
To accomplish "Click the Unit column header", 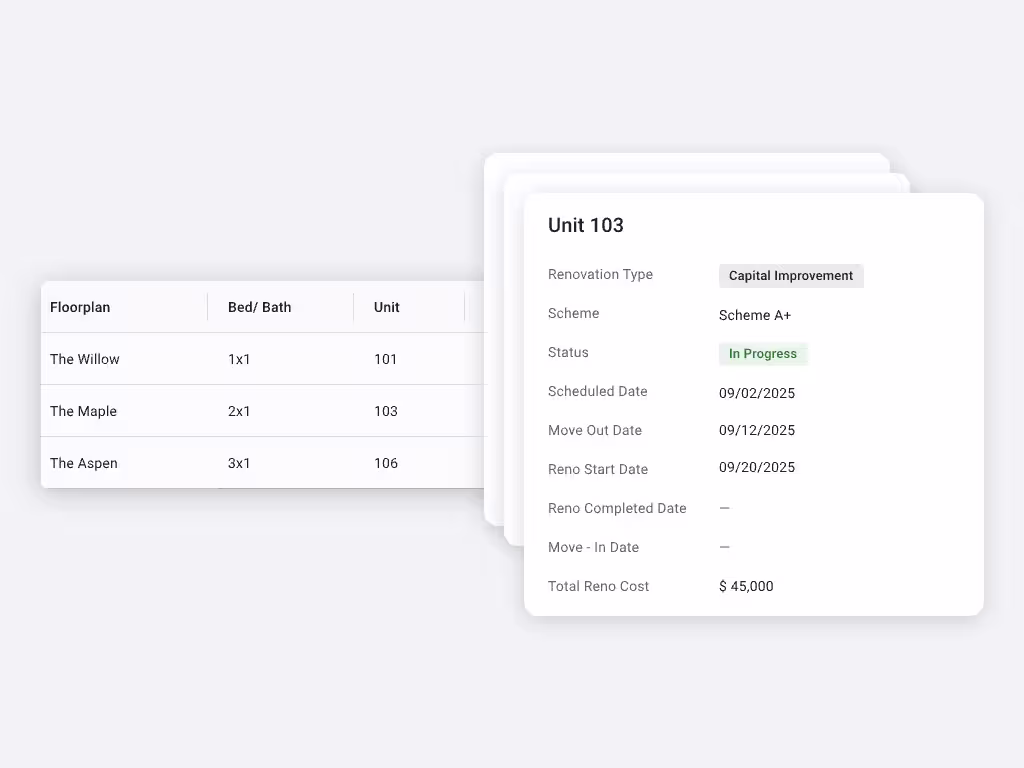I will pyautogui.click(x=386, y=307).
